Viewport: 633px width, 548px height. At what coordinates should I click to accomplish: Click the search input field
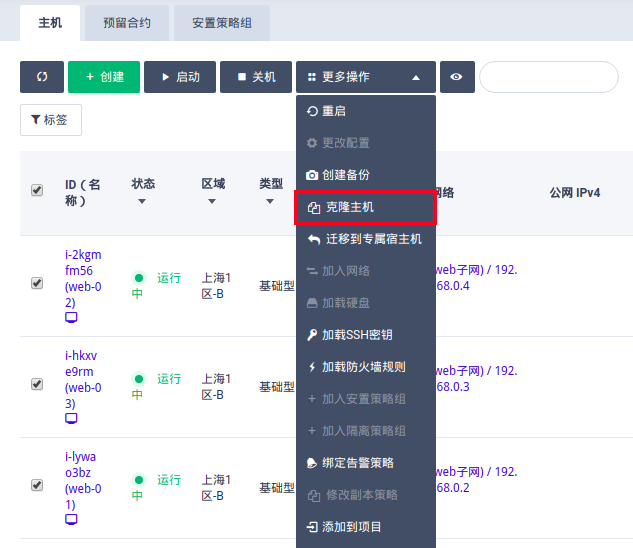[x=548, y=77]
